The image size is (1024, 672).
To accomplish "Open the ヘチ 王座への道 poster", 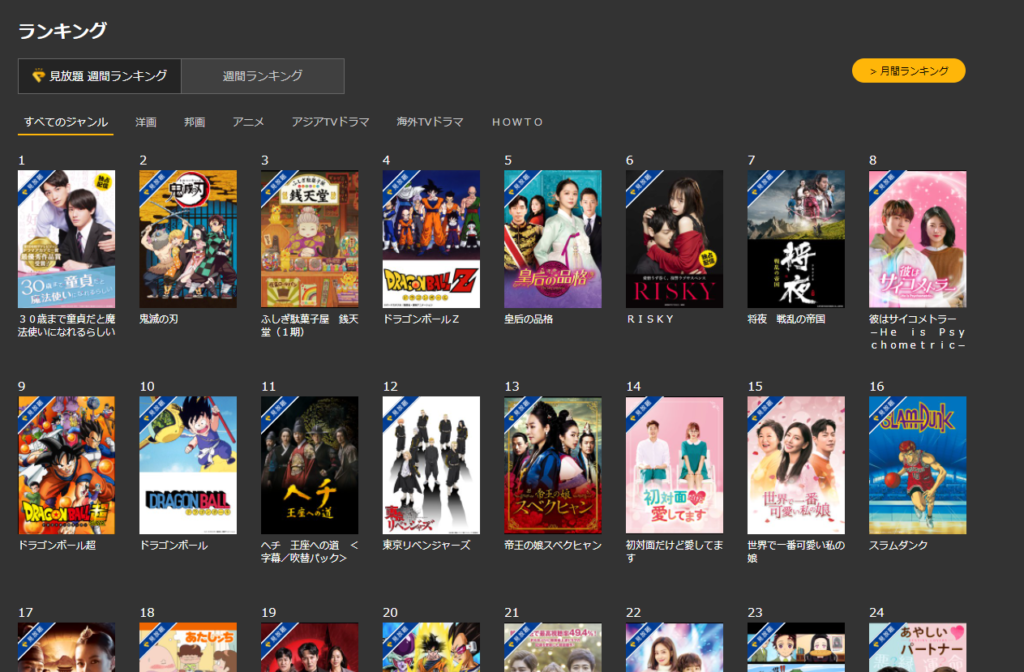I will click(x=310, y=465).
